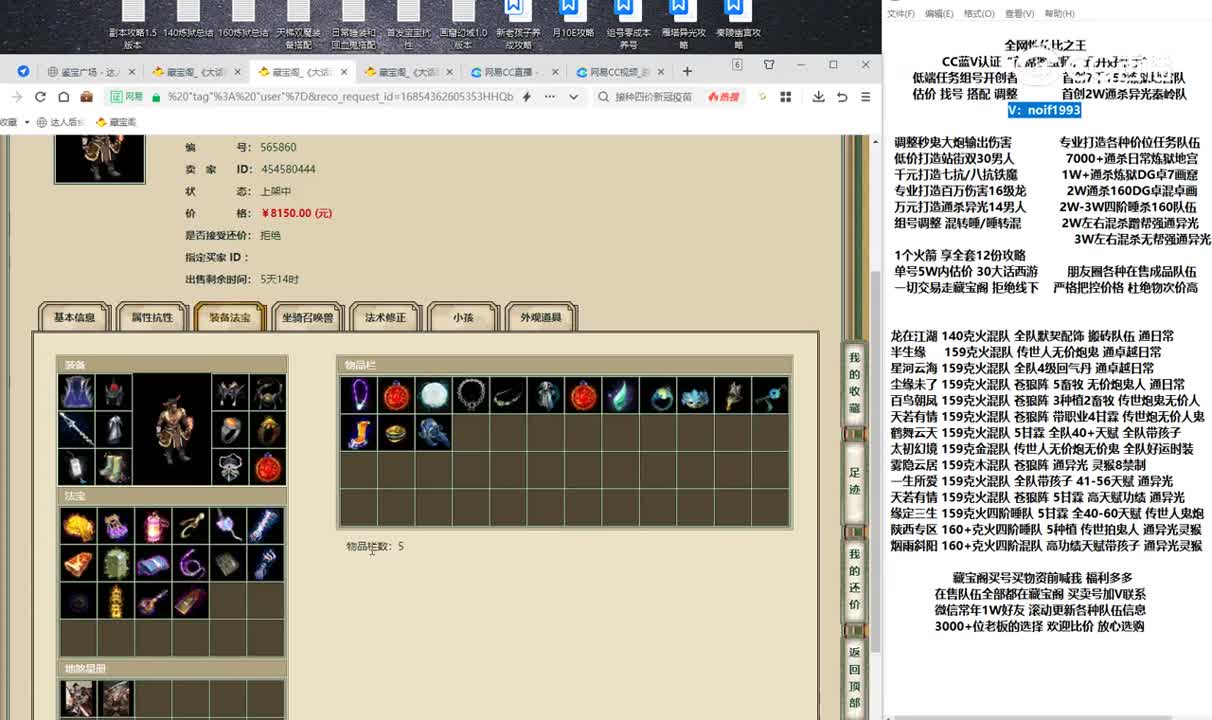Expand the 收藏 bookmarks dropdown arrow

tap(26, 122)
